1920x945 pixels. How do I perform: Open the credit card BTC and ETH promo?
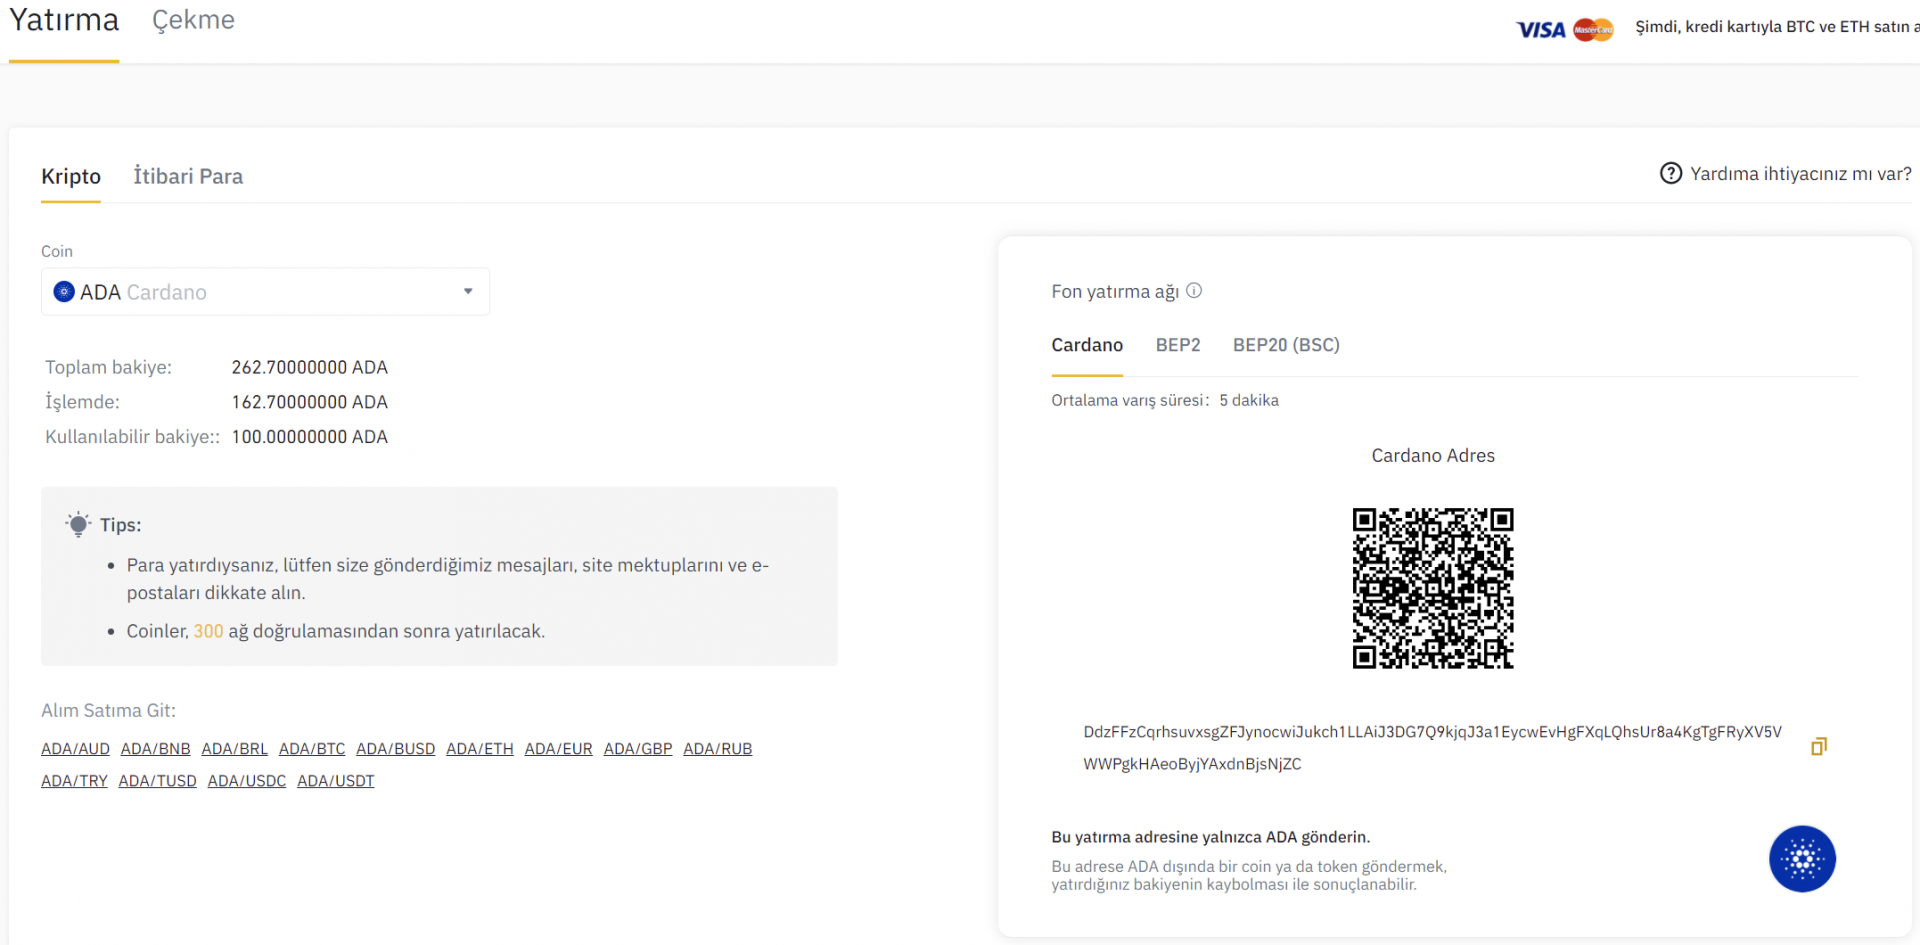pos(1777,27)
